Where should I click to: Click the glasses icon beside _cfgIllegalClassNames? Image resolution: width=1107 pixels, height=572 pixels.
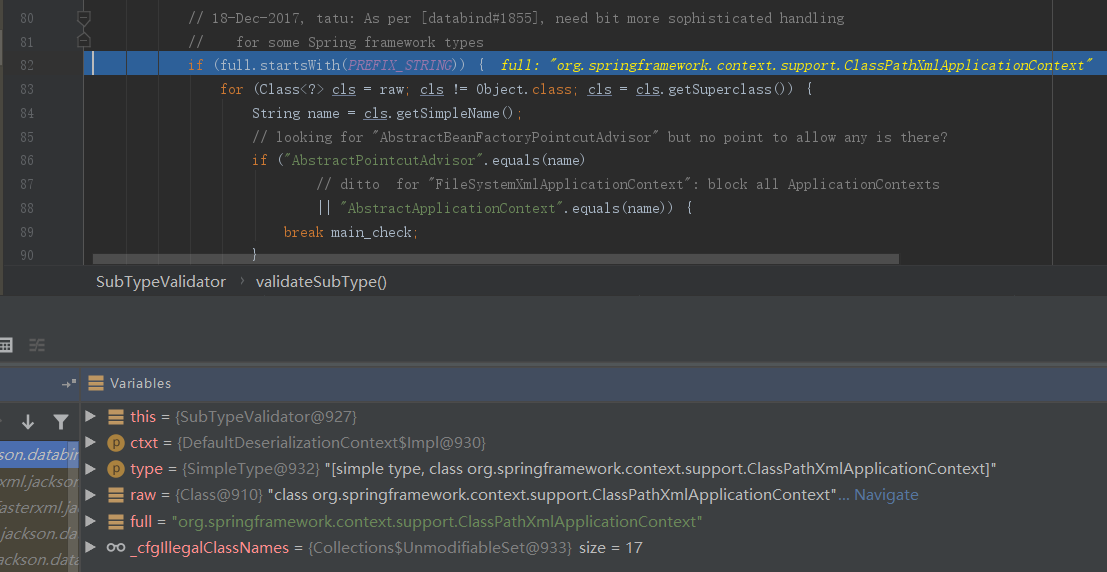[116, 547]
